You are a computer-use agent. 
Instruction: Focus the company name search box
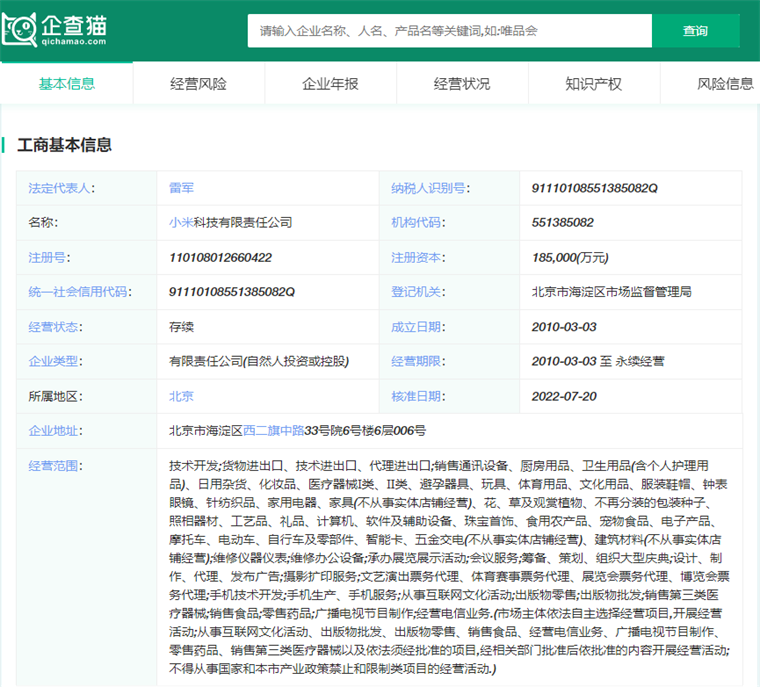point(450,31)
